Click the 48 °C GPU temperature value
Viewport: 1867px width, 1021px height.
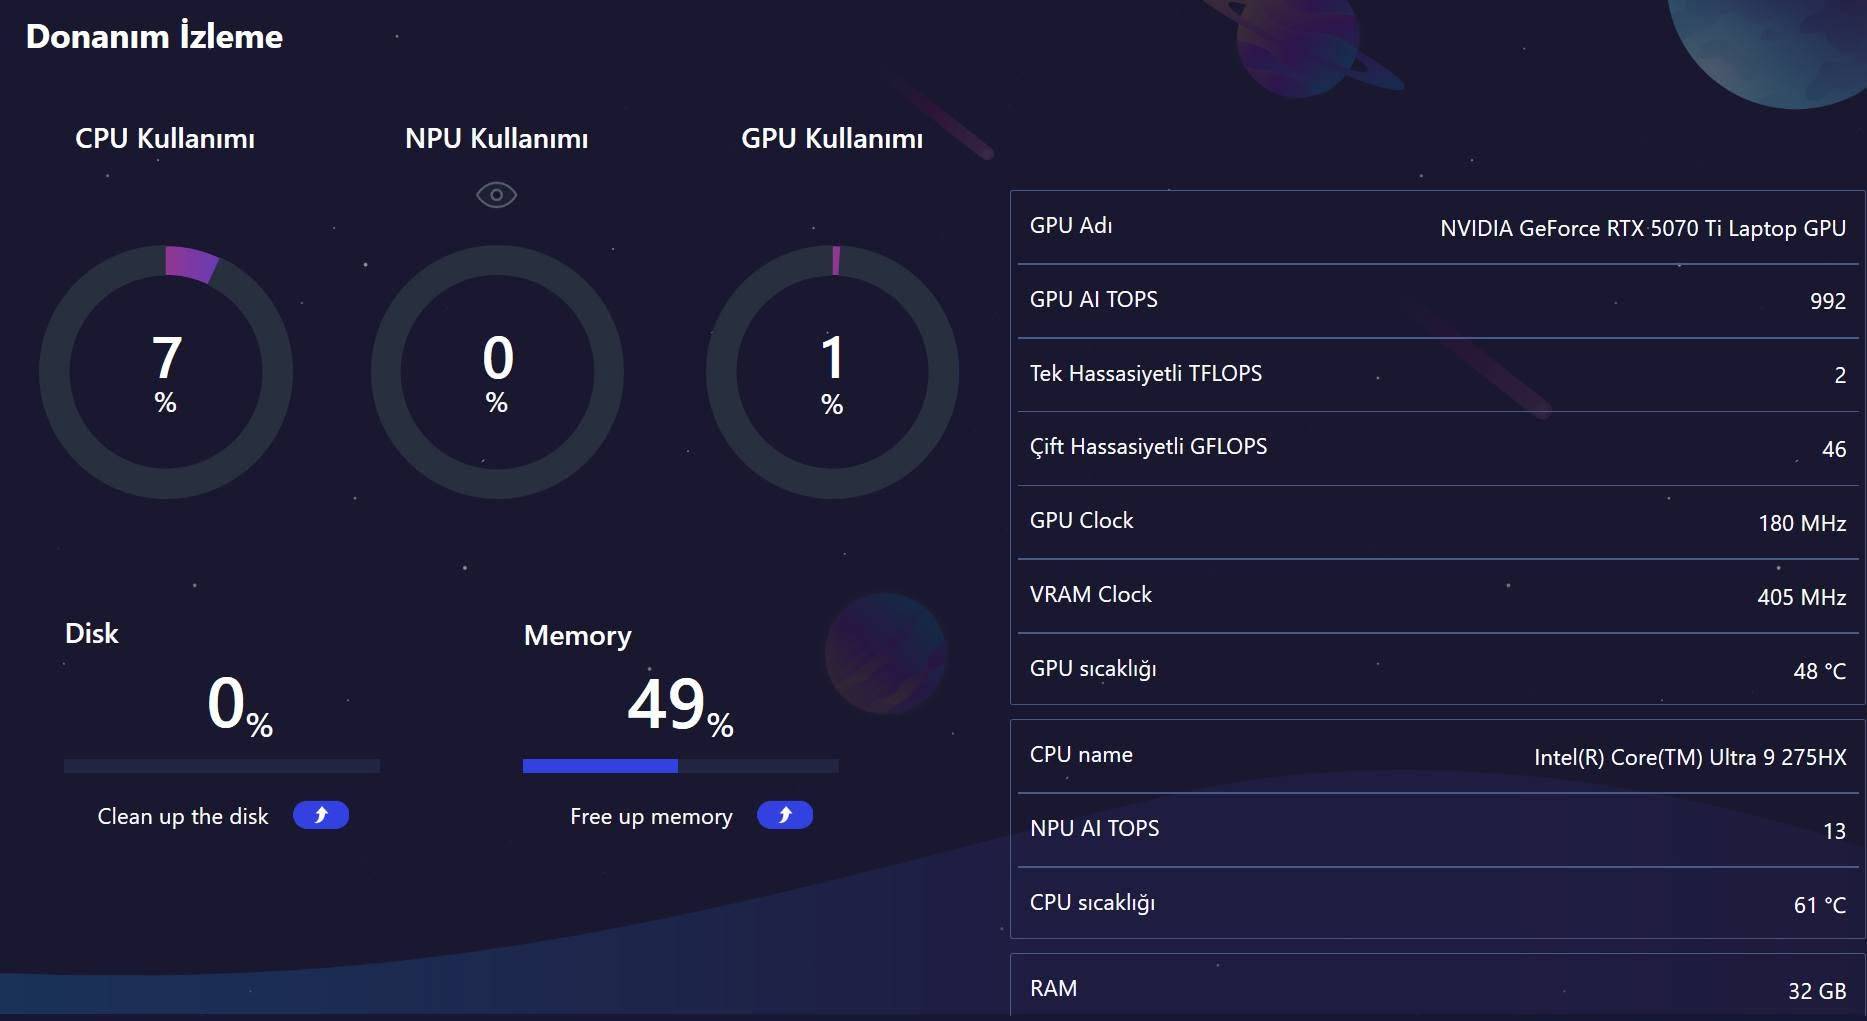pyautogui.click(x=1820, y=671)
